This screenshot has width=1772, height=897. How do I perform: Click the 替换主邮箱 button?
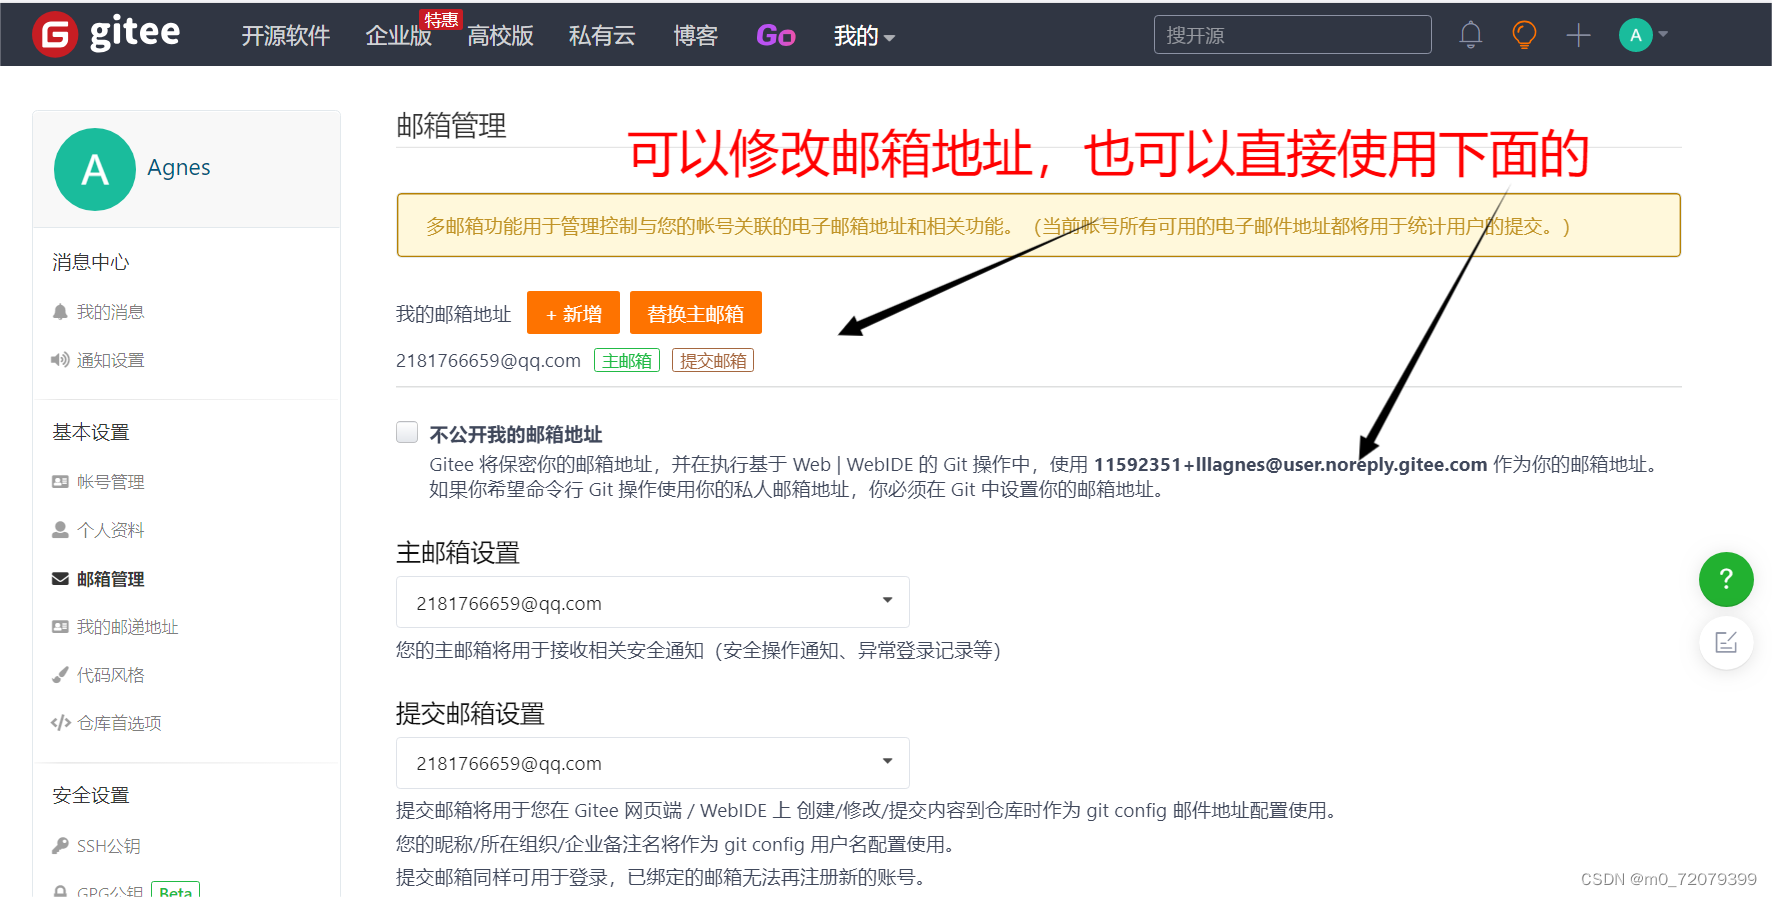click(696, 313)
